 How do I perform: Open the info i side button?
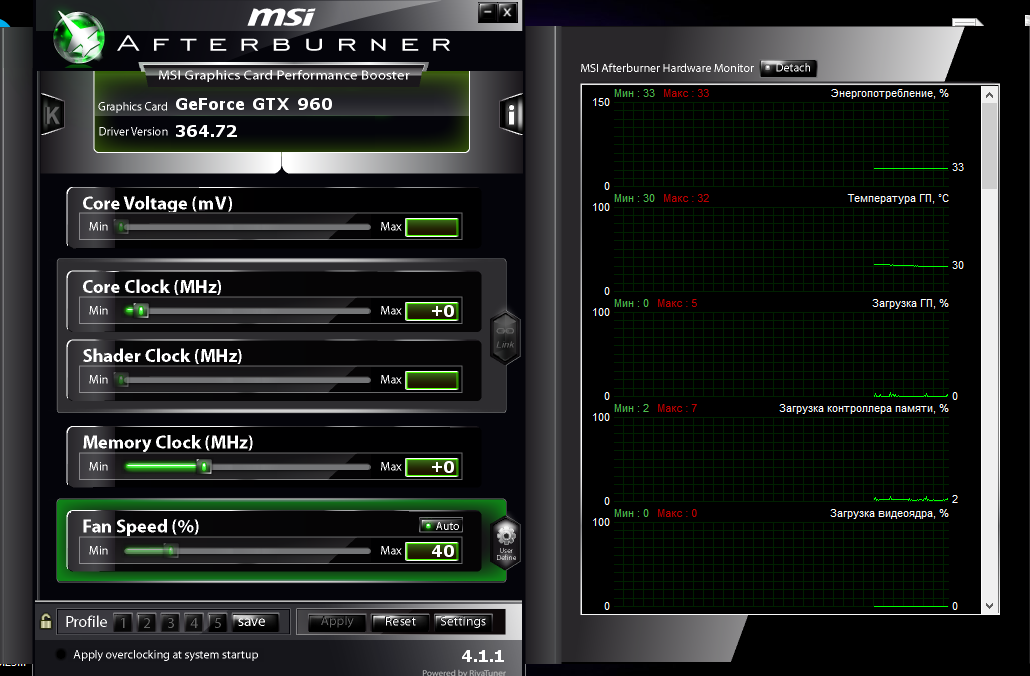point(511,115)
